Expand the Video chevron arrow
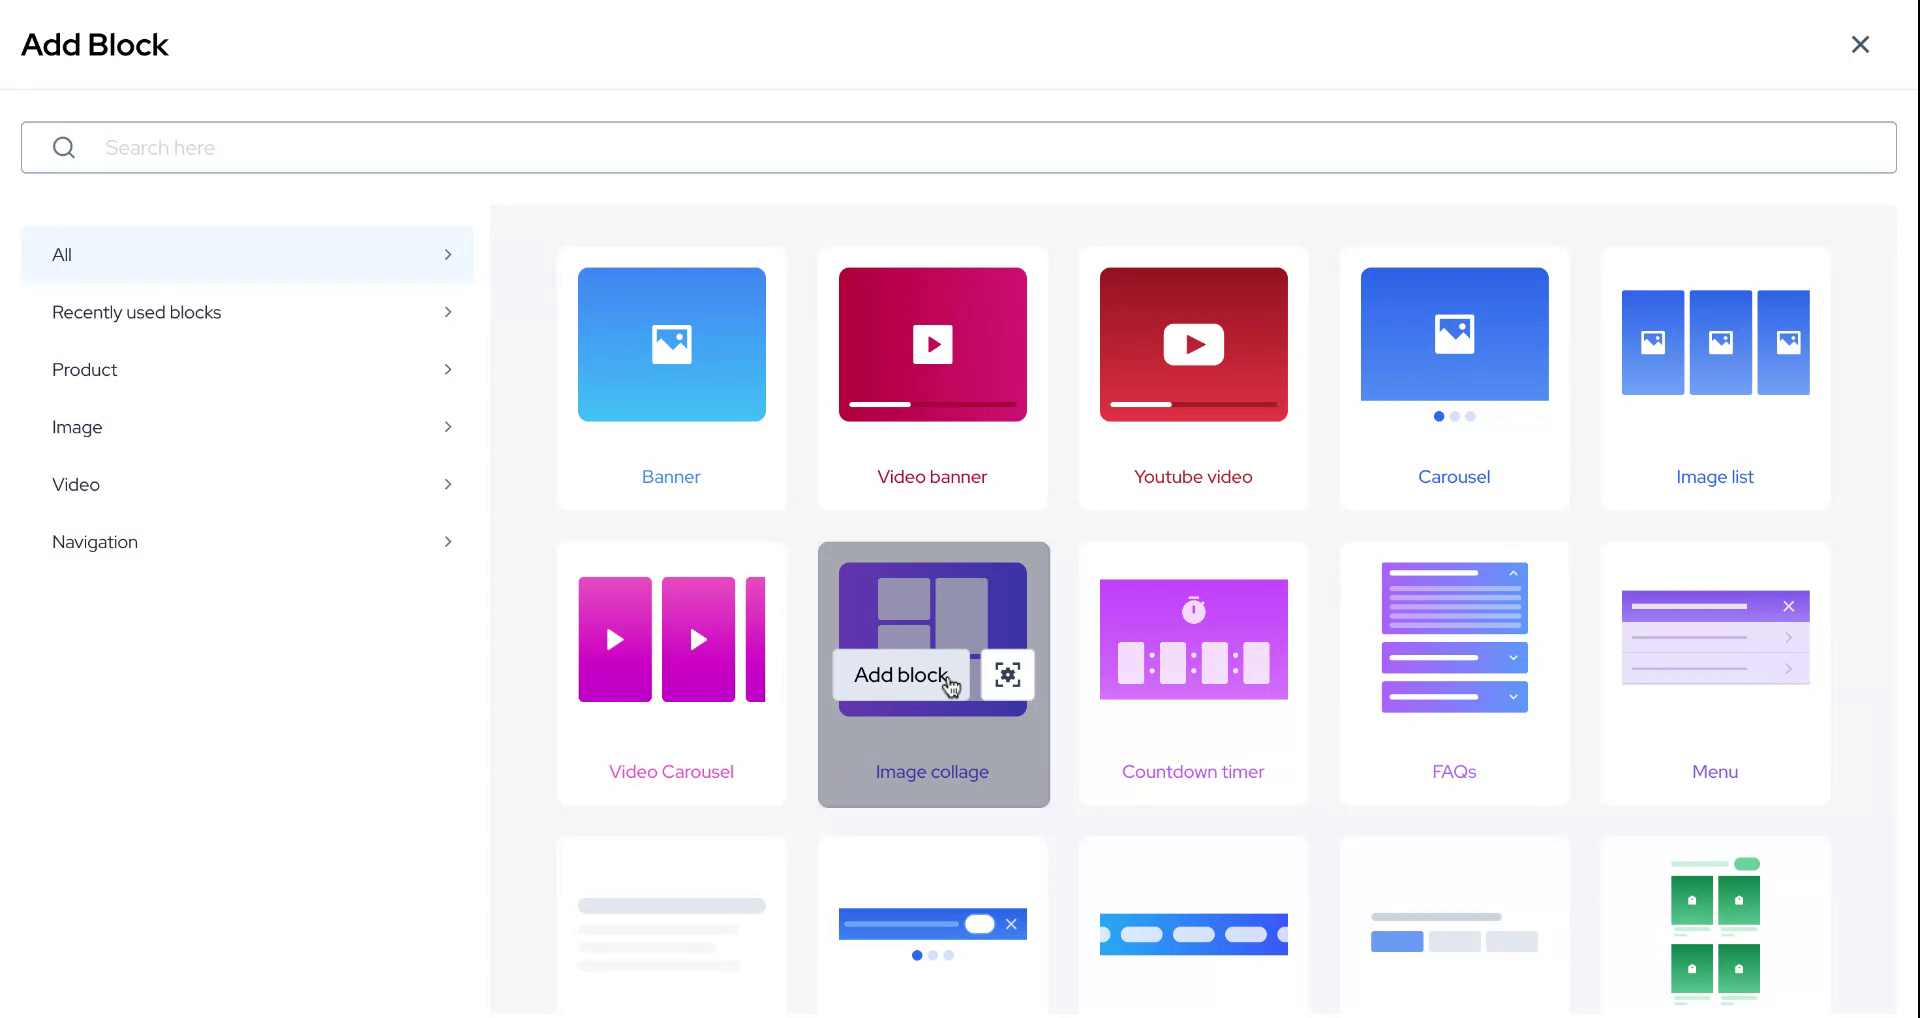This screenshot has width=1920, height=1018. pos(448,484)
